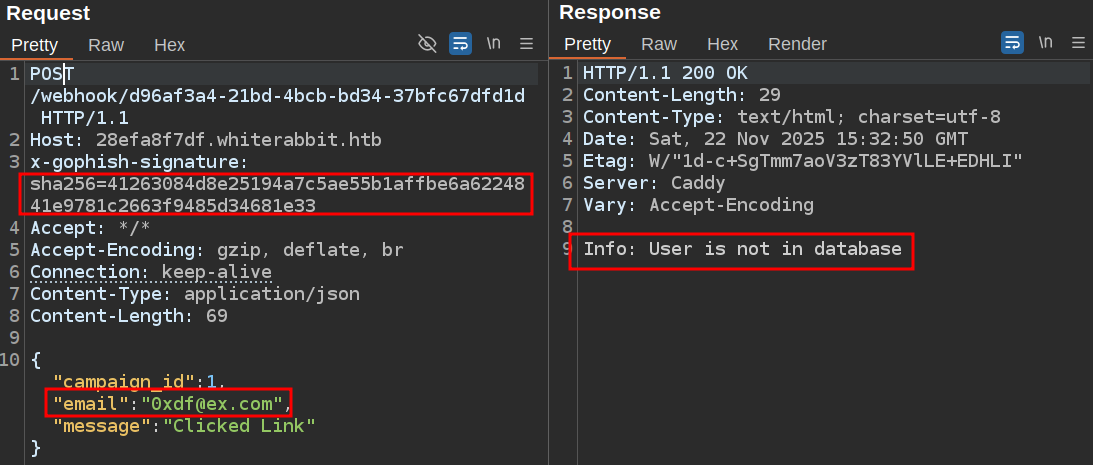
Task: Toggle the \n newline display in Response panel
Action: click(1046, 43)
